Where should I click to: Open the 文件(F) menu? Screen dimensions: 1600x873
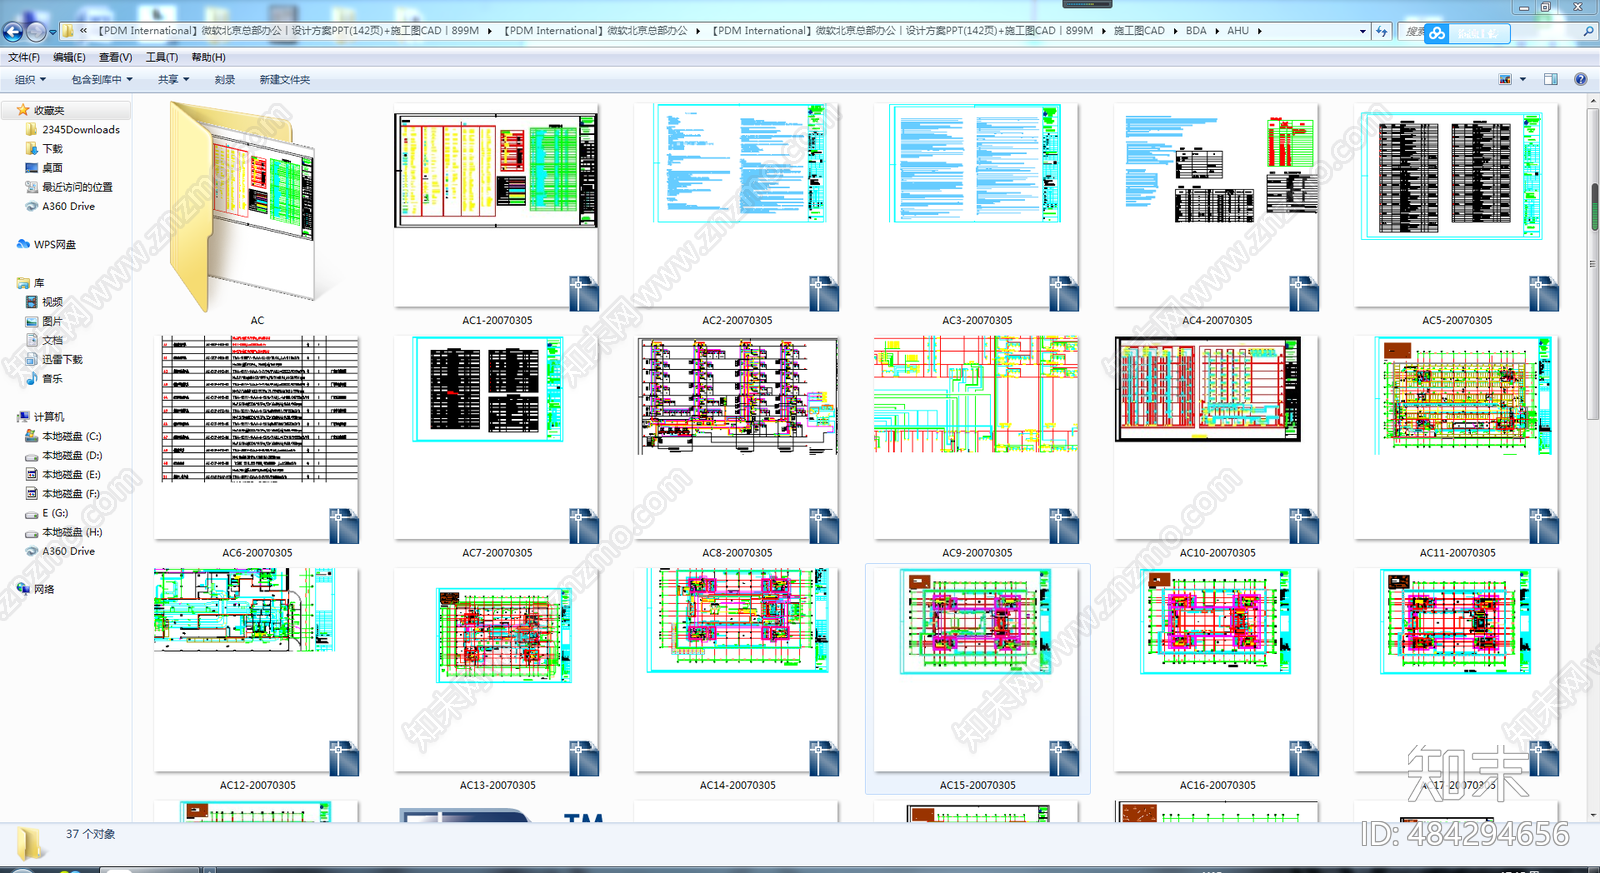24,57
